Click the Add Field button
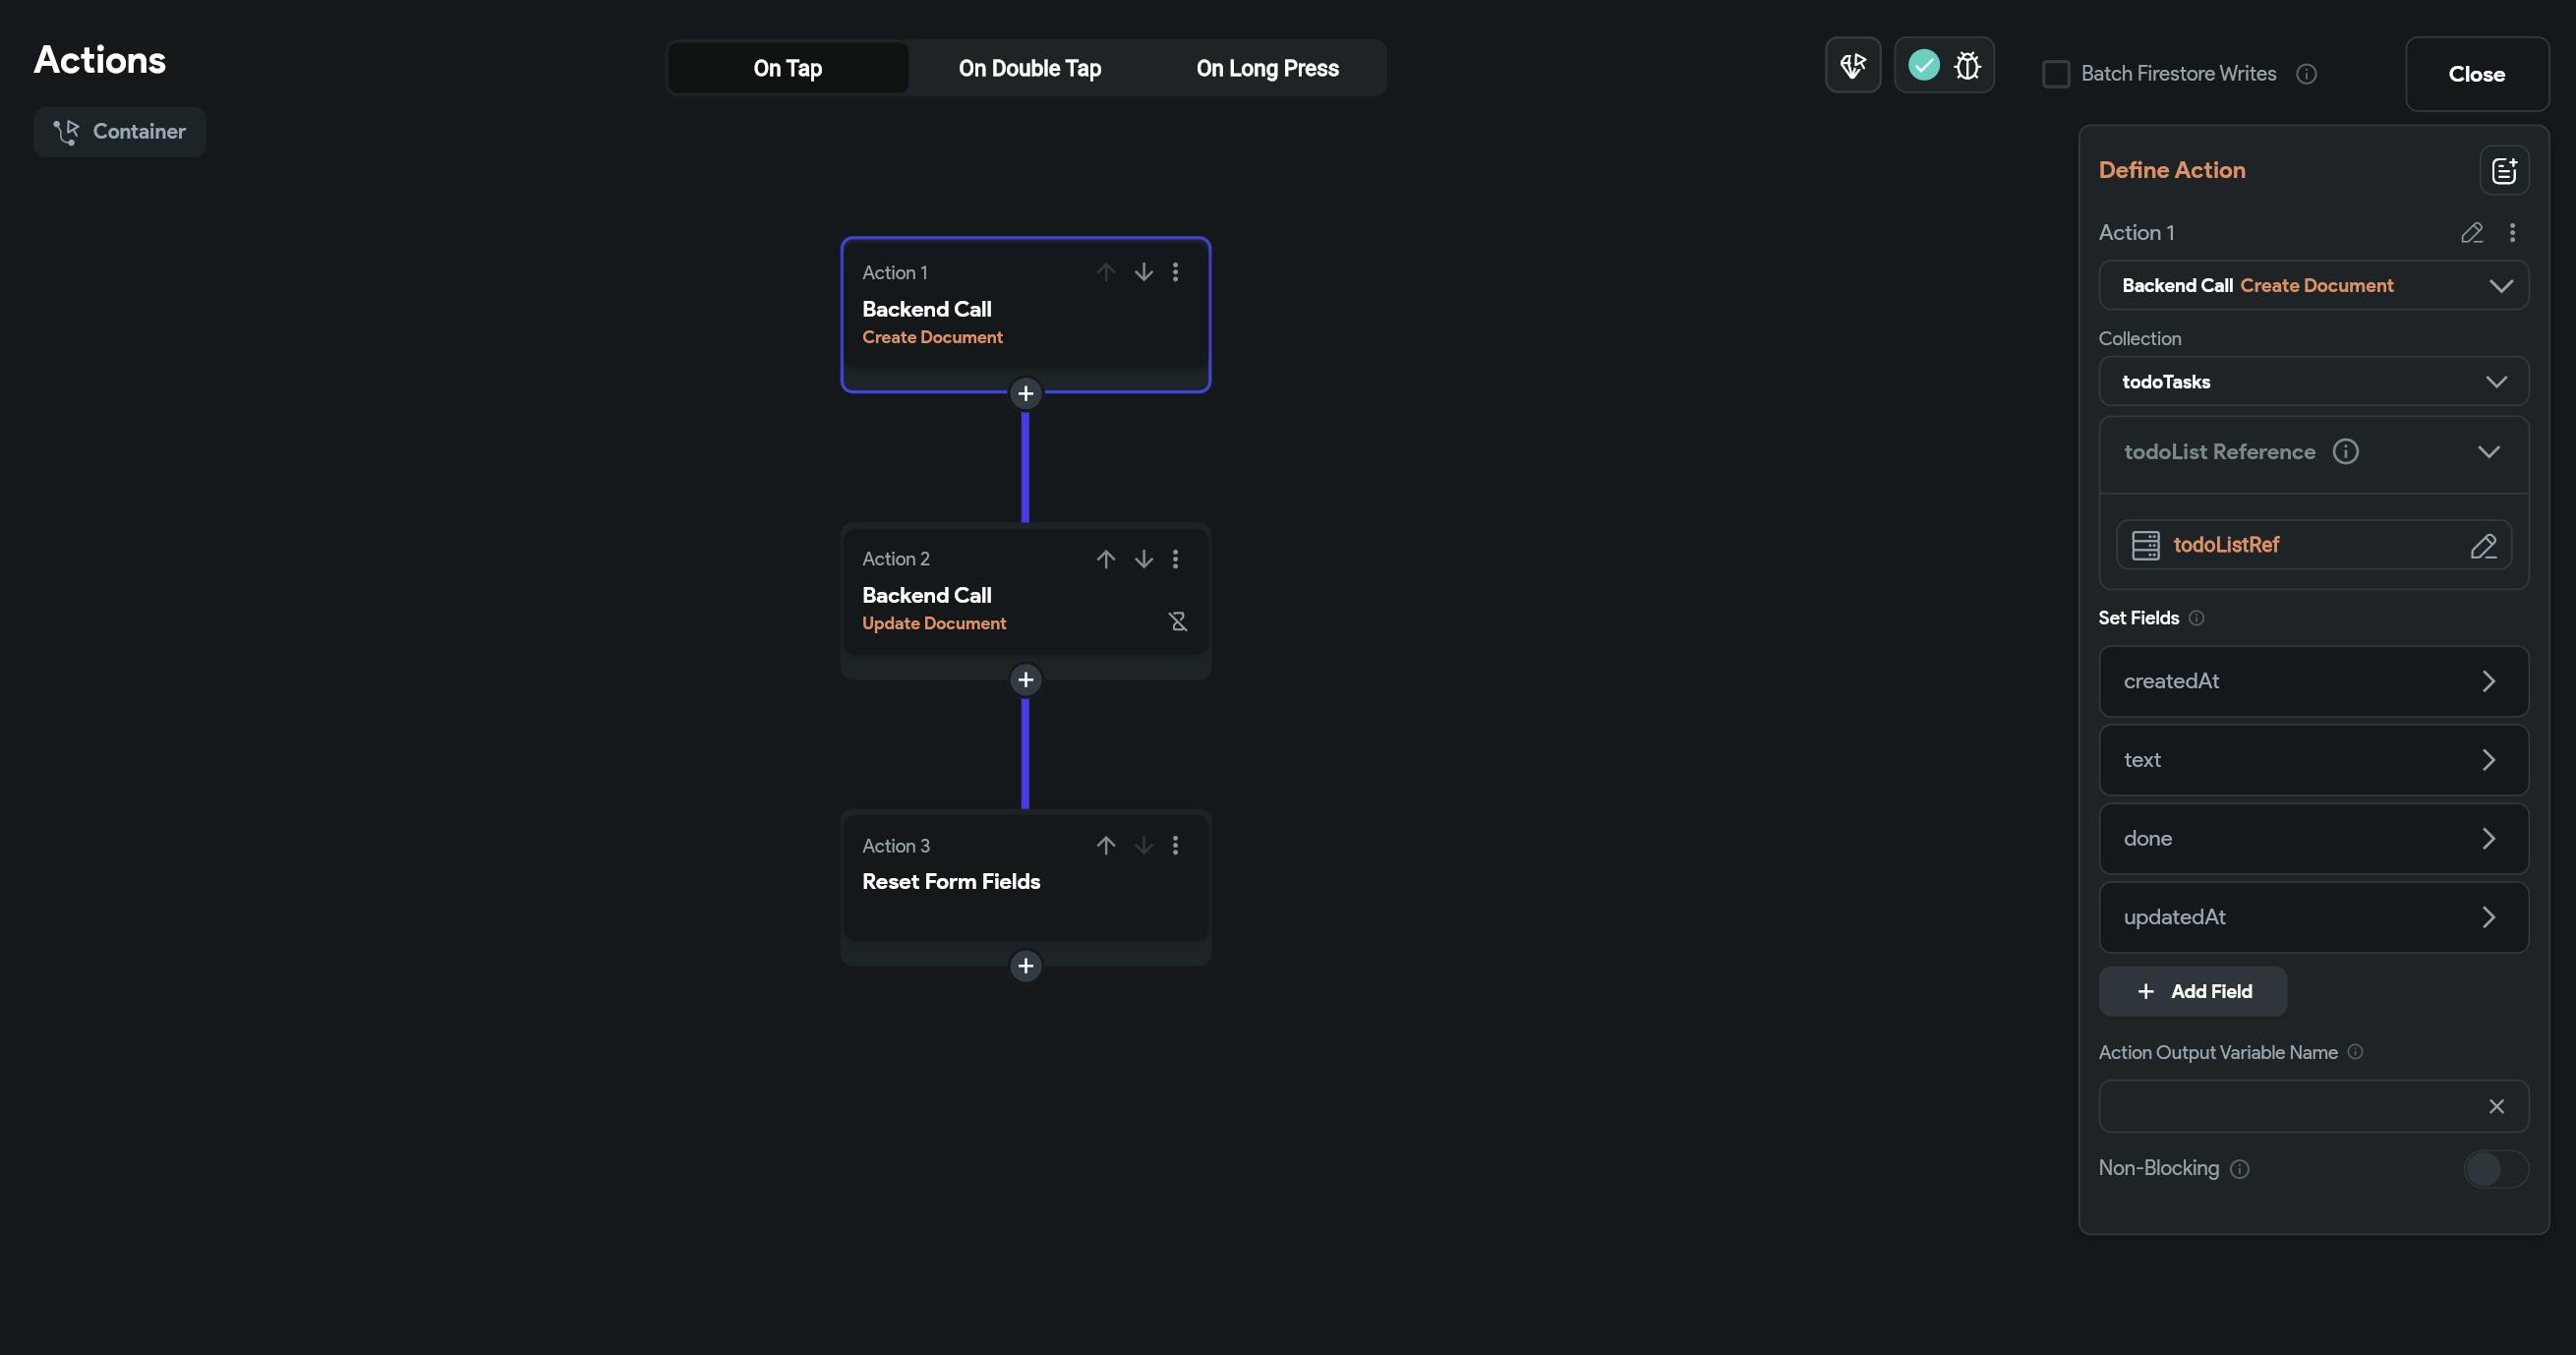 [2192, 991]
